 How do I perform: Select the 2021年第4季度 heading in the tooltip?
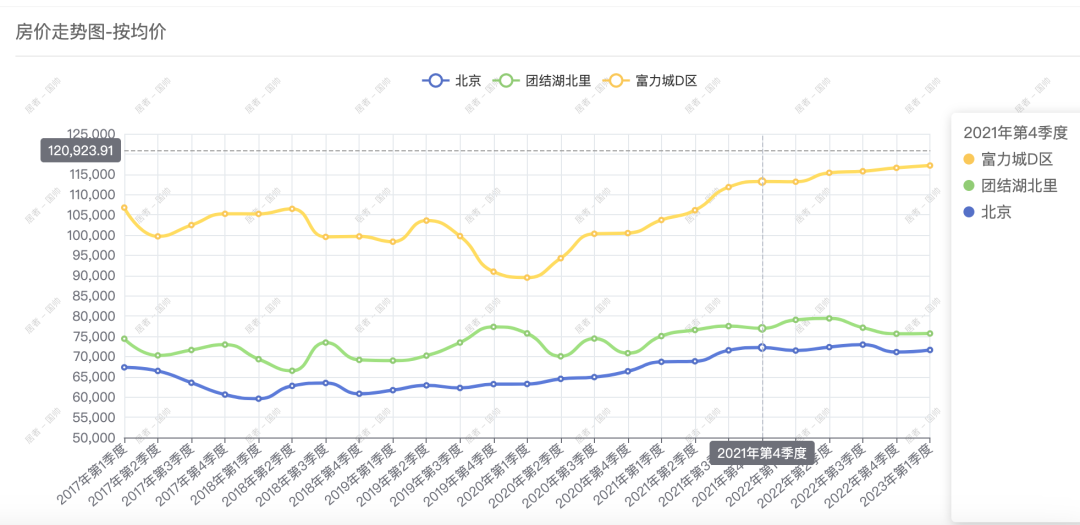[x=1015, y=132]
